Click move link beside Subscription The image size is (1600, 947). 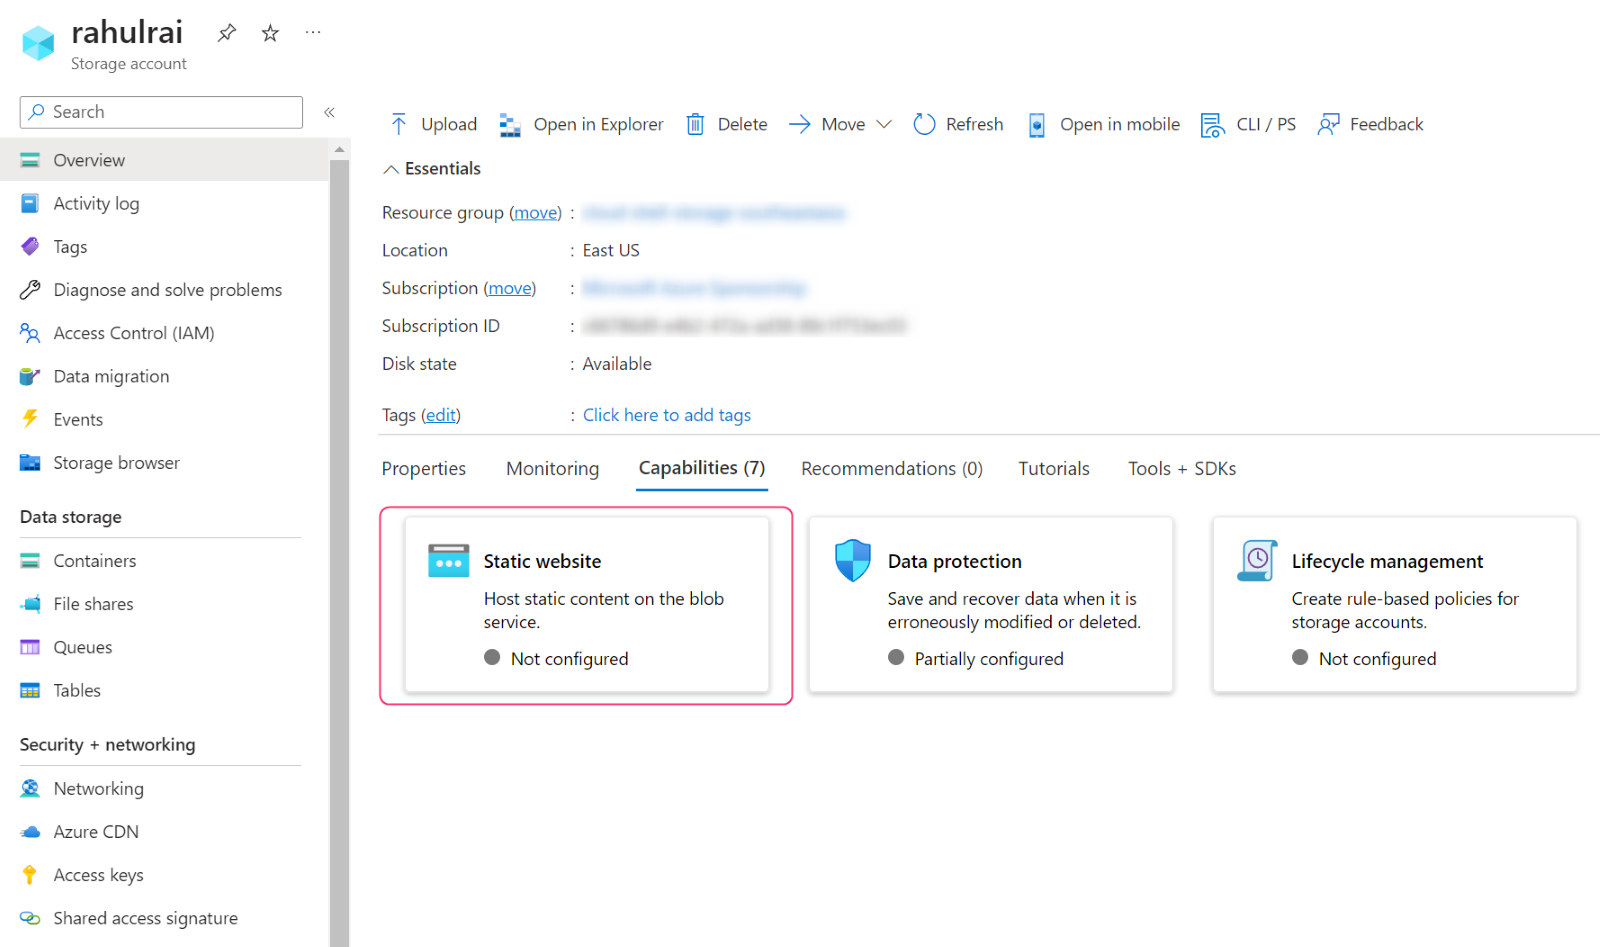tap(510, 288)
